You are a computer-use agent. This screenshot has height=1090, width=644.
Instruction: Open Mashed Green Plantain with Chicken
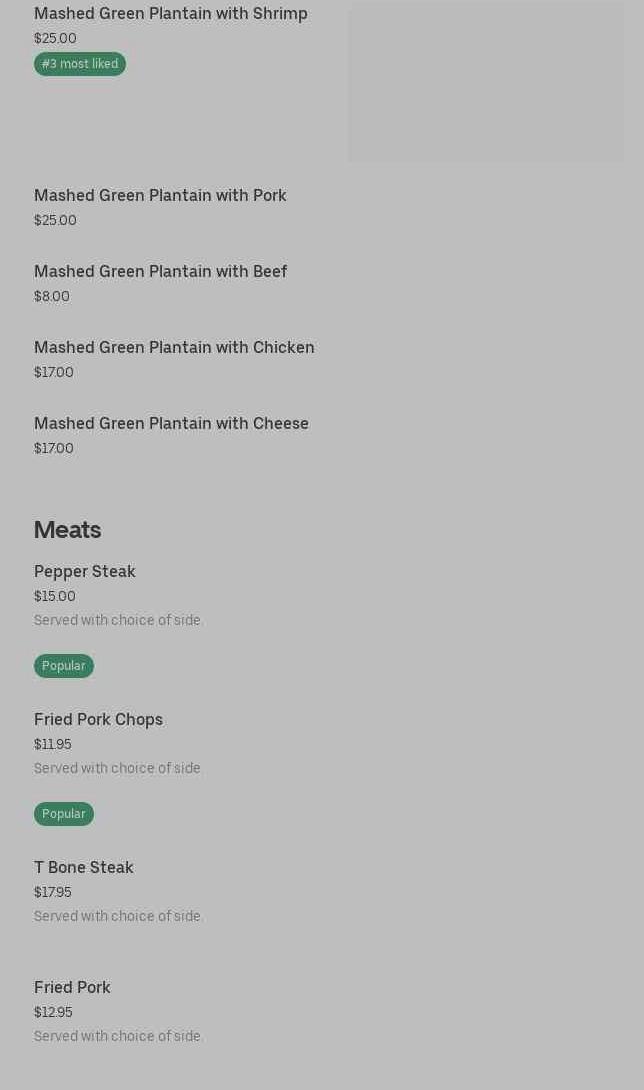pyautogui.click(x=174, y=348)
